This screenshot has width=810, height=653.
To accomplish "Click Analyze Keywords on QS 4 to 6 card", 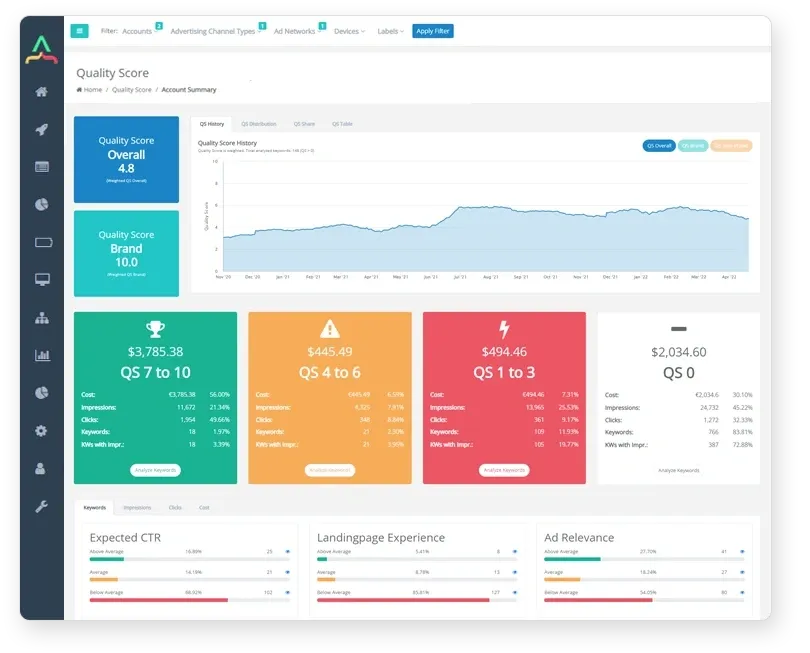I will click(x=330, y=470).
